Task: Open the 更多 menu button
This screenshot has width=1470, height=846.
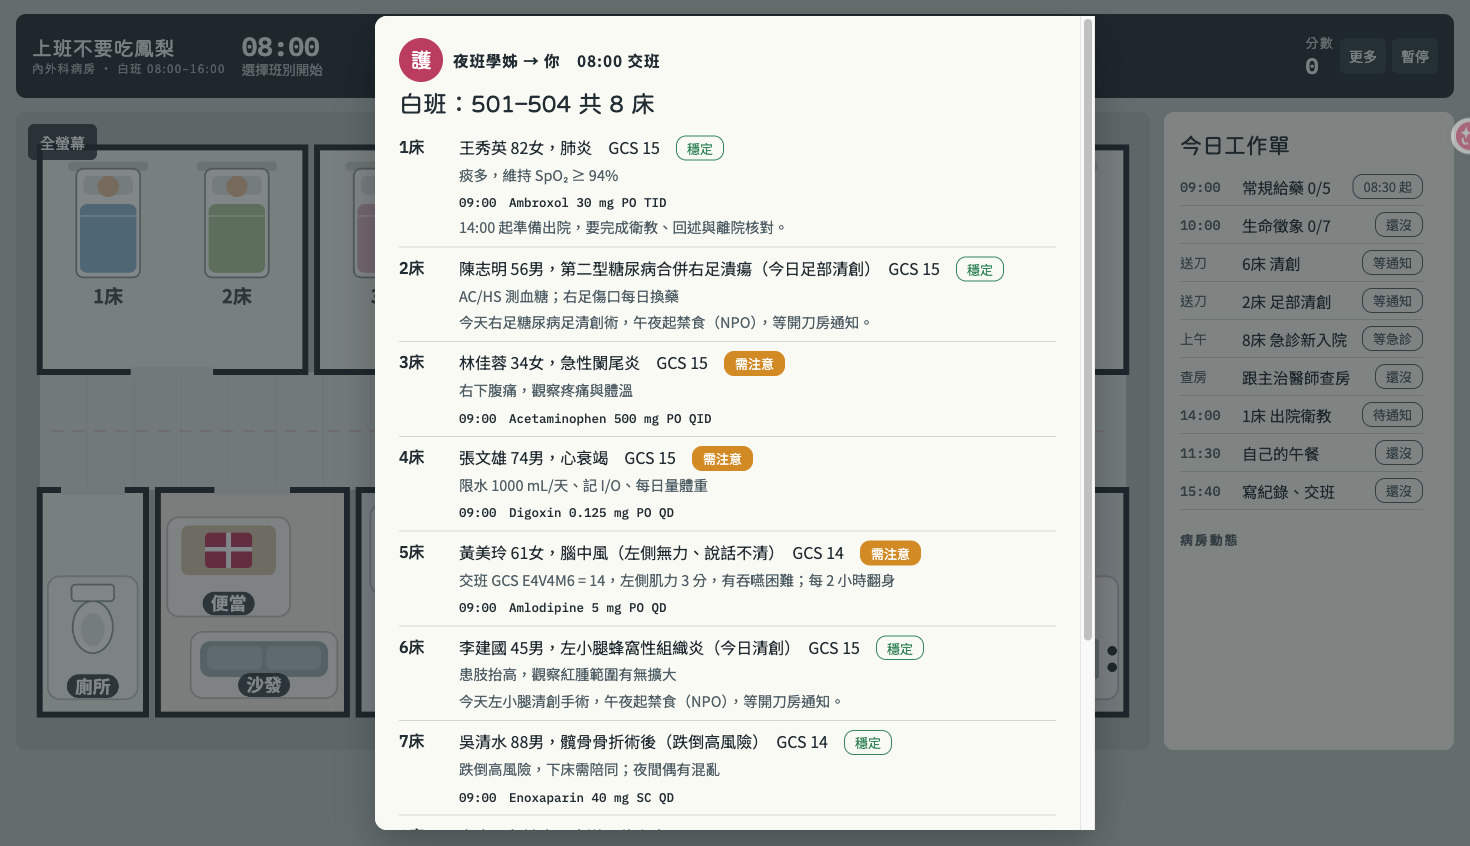Action: point(1362,57)
